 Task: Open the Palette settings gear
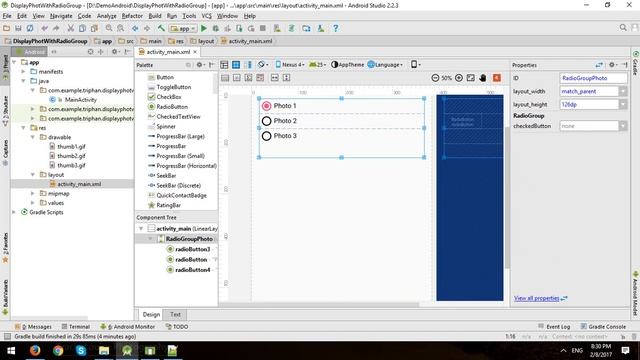pos(200,65)
